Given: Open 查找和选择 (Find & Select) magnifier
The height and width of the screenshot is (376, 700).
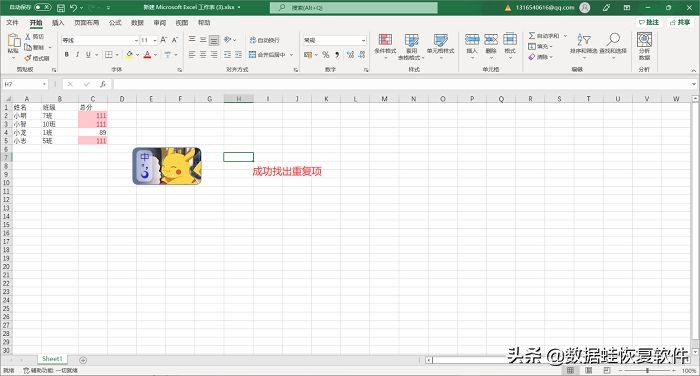Looking at the screenshot, I should [613, 46].
